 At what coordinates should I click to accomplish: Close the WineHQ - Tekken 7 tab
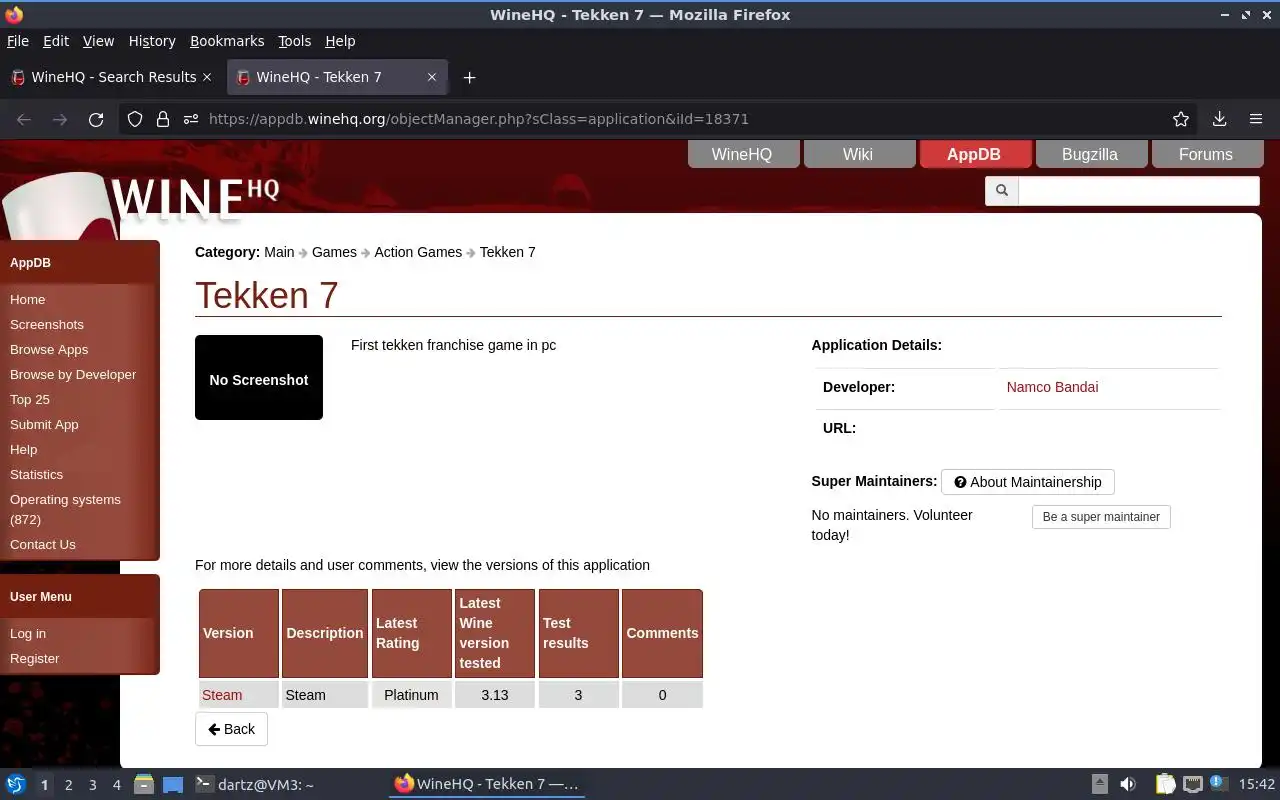click(432, 77)
